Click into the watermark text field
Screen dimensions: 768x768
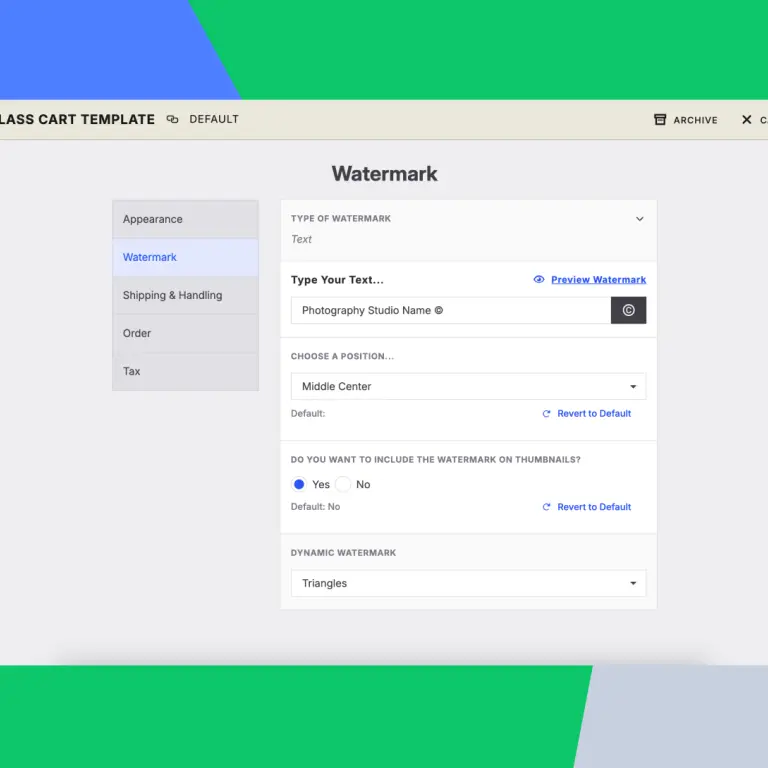coord(450,311)
